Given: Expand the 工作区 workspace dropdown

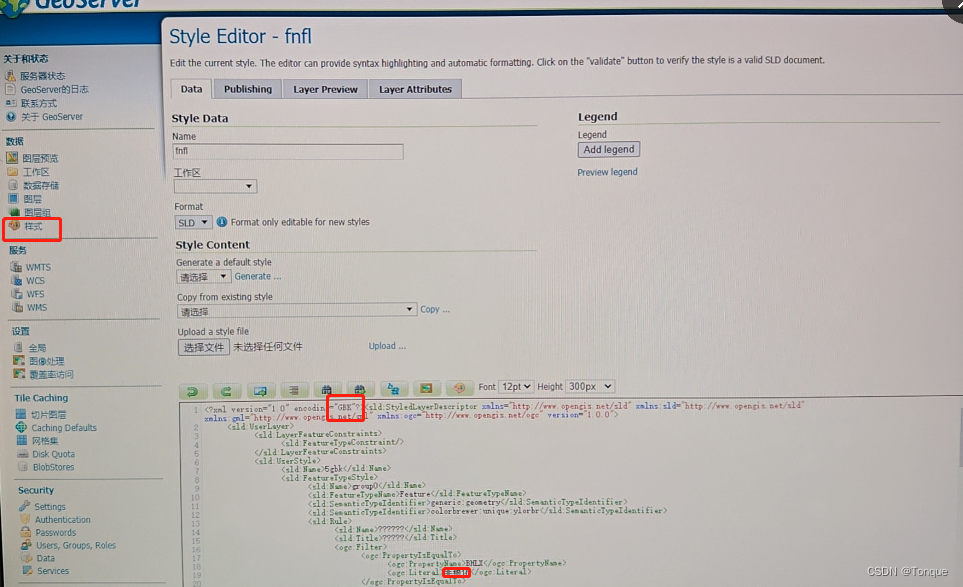Looking at the screenshot, I should [x=216, y=186].
